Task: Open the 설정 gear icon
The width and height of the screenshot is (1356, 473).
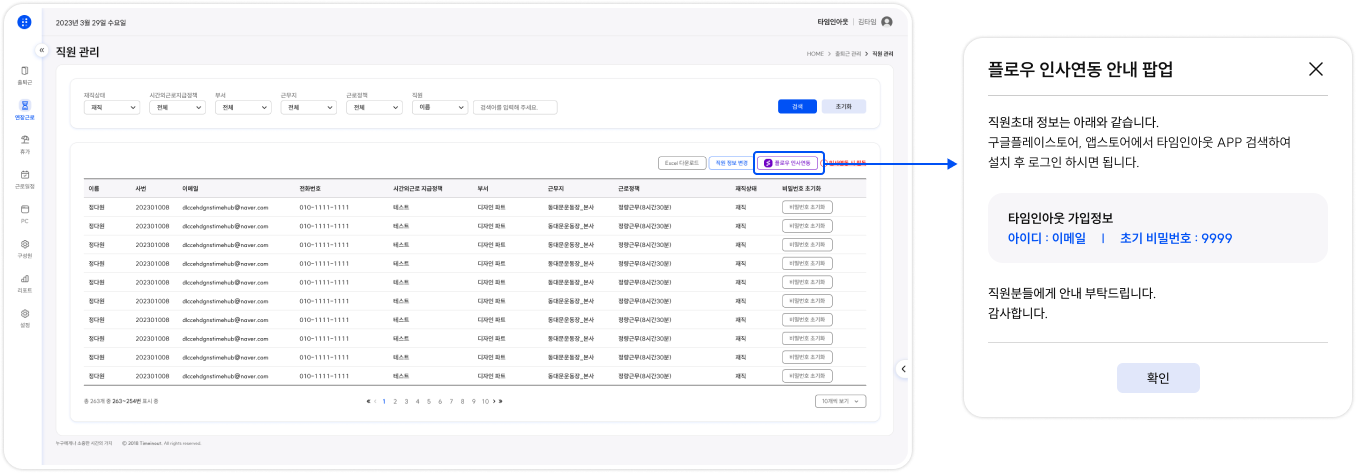Action: coord(24,316)
